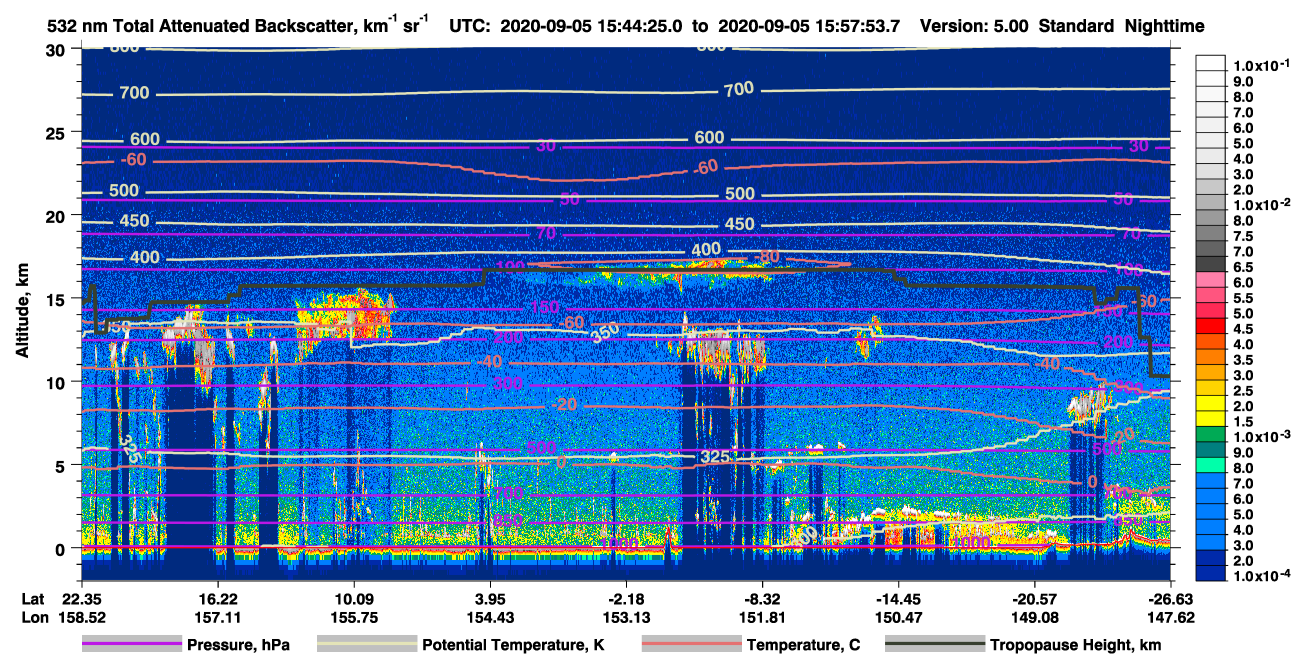Click latitude value '-14.45'
Viewport: 1300px width, 667px height.
click(899, 597)
